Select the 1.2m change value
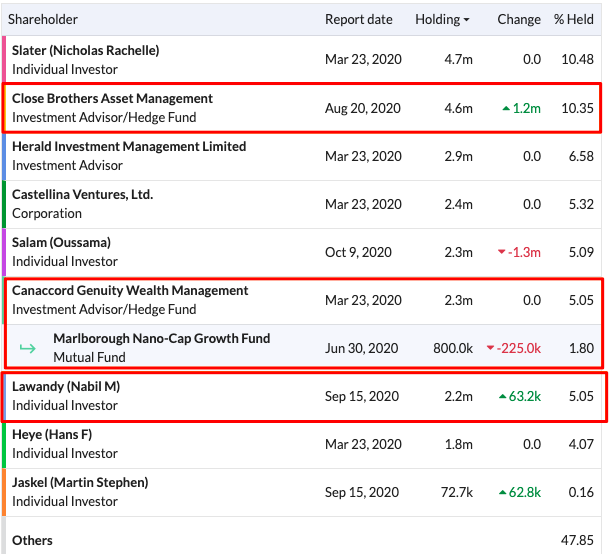The image size is (609, 554). click(x=527, y=108)
